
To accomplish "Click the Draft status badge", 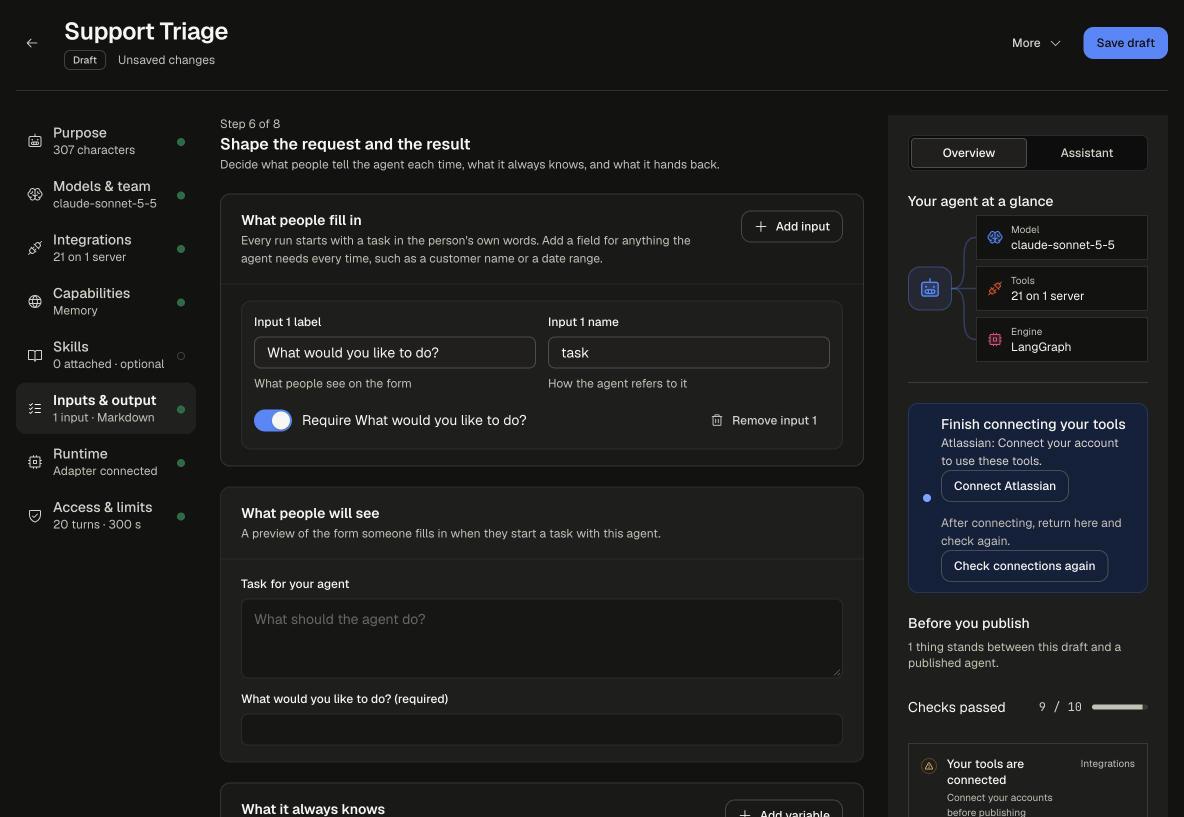I will (85, 60).
